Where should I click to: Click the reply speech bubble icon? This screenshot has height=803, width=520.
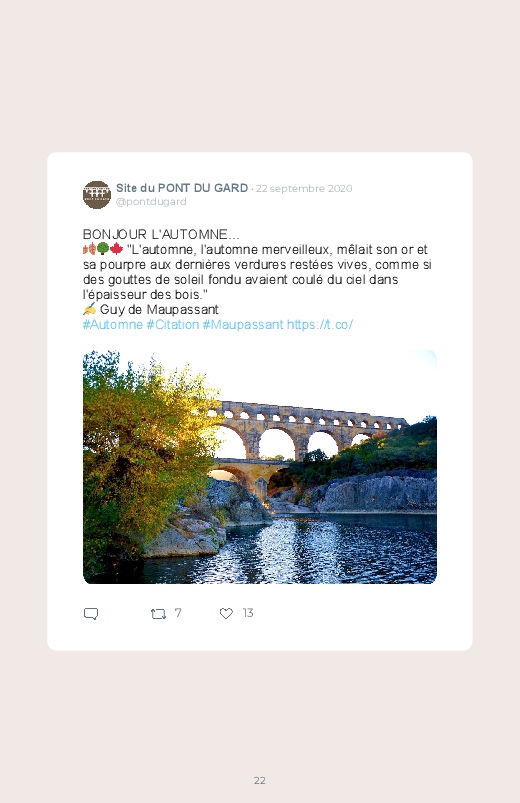pos(91,614)
